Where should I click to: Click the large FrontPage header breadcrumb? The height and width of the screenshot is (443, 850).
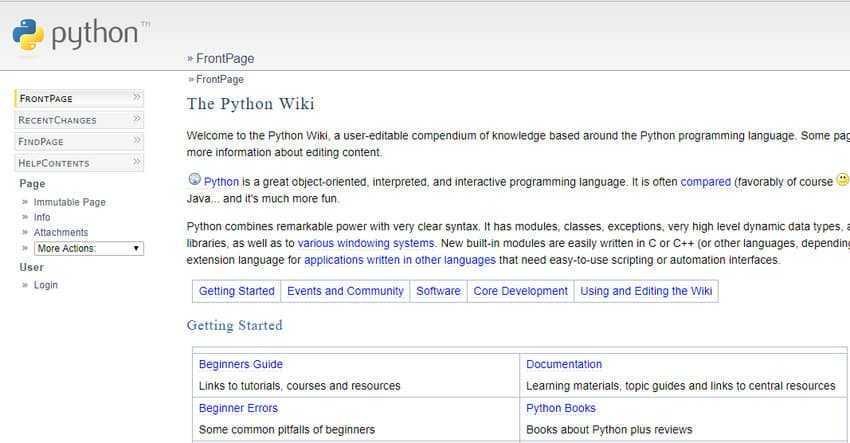[225, 59]
